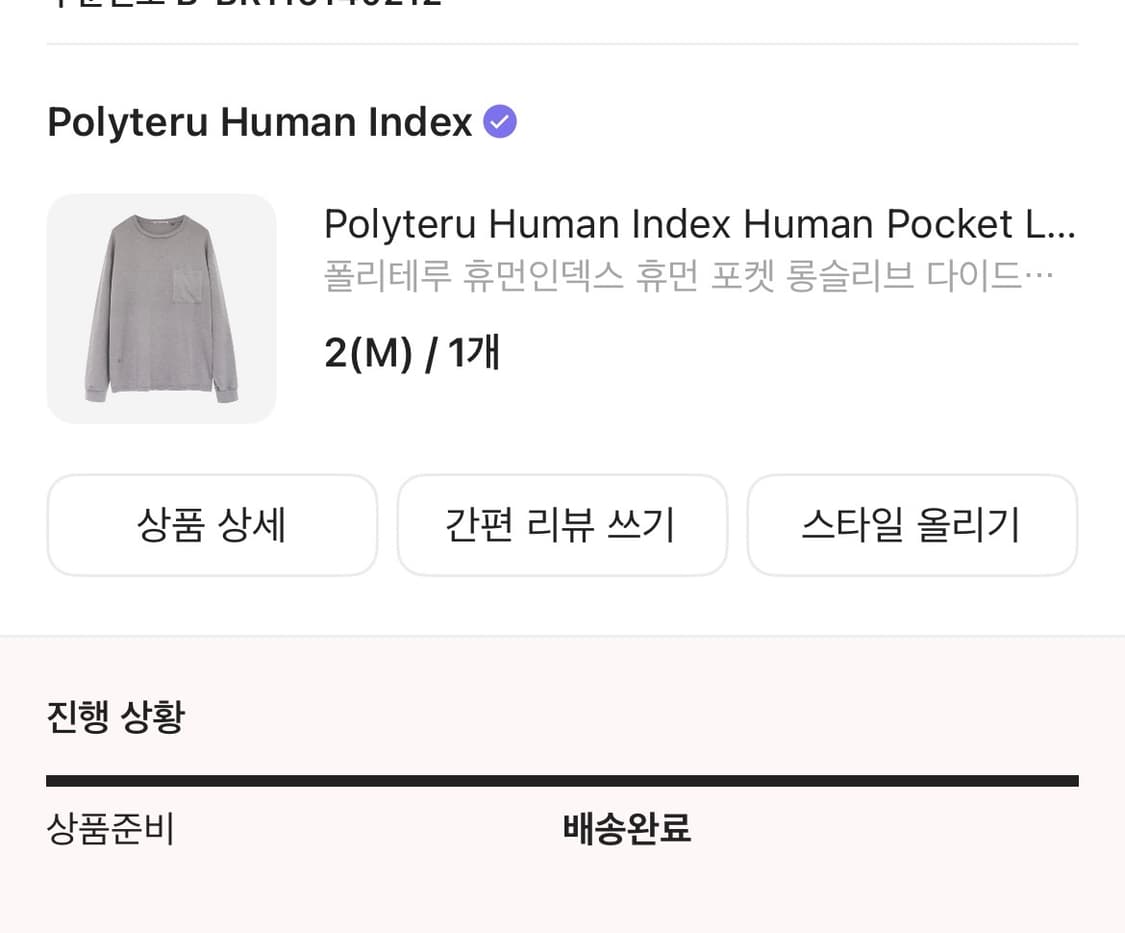Click the 진행 상황 section heading
The image size is (1125, 933).
[115, 717]
